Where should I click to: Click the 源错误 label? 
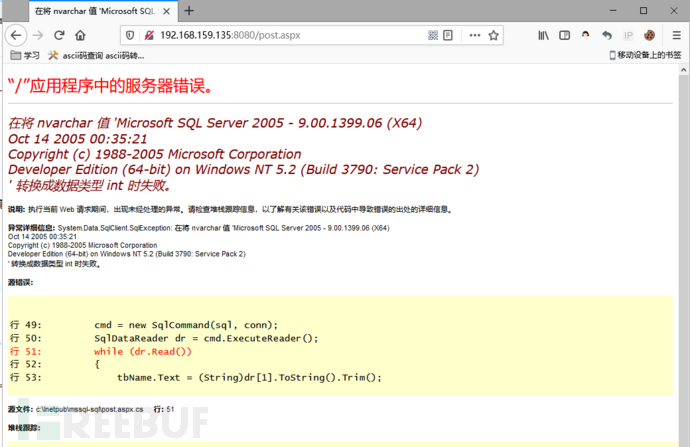pos(20,282)
